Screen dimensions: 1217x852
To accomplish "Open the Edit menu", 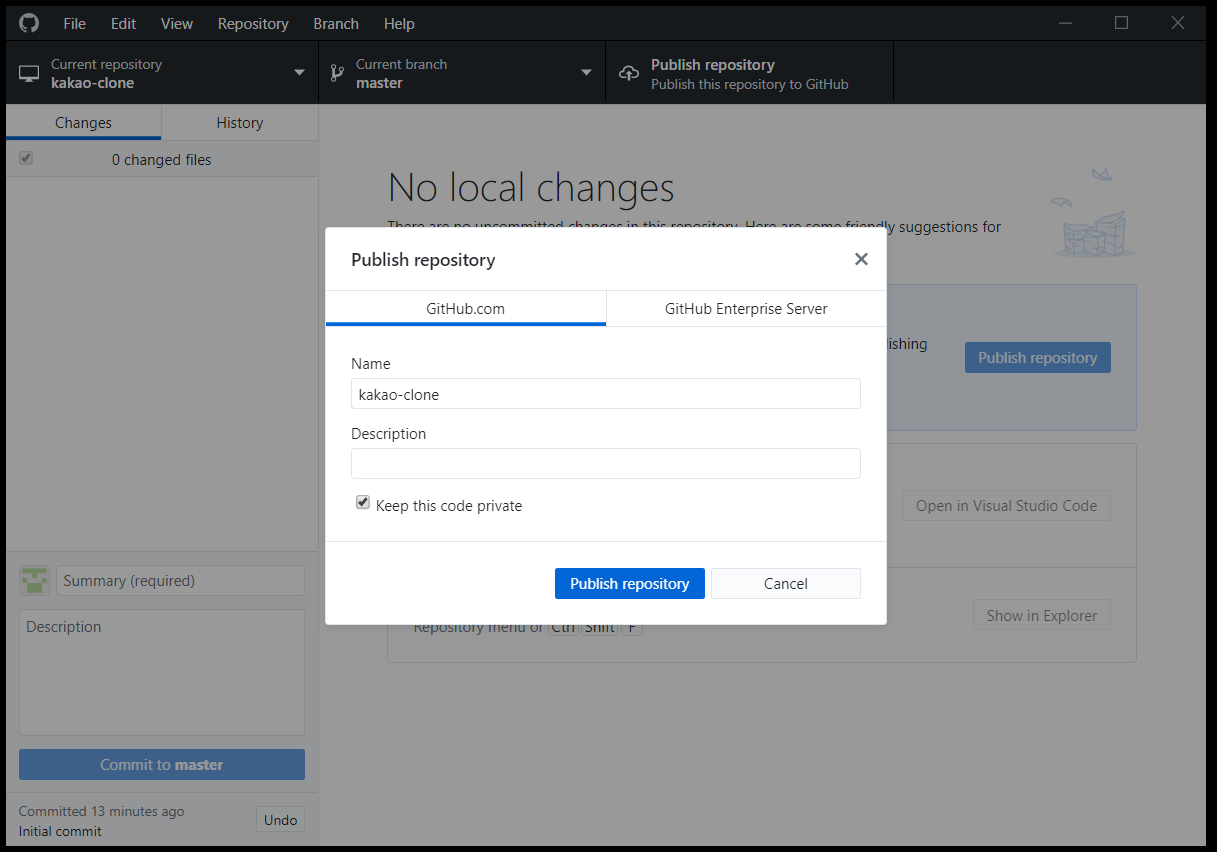I will (124, 23).
